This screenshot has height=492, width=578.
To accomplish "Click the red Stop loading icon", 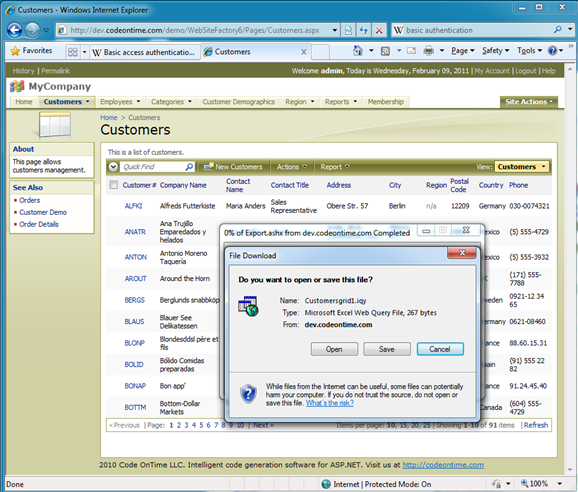I will 379,30.
